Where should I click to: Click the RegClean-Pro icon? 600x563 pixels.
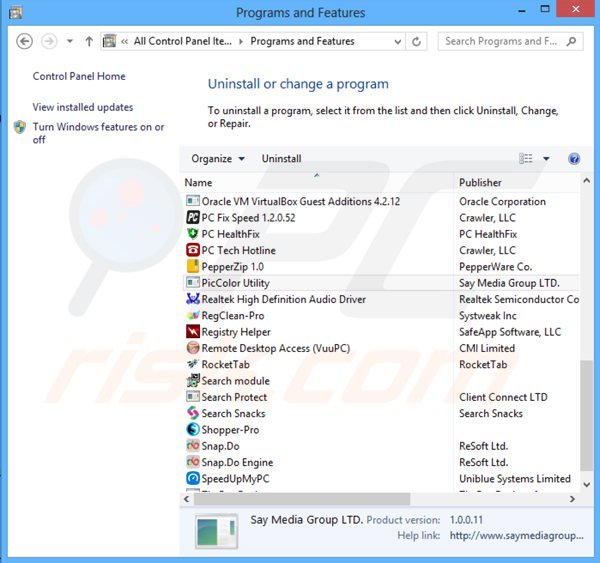coord(193,315)
